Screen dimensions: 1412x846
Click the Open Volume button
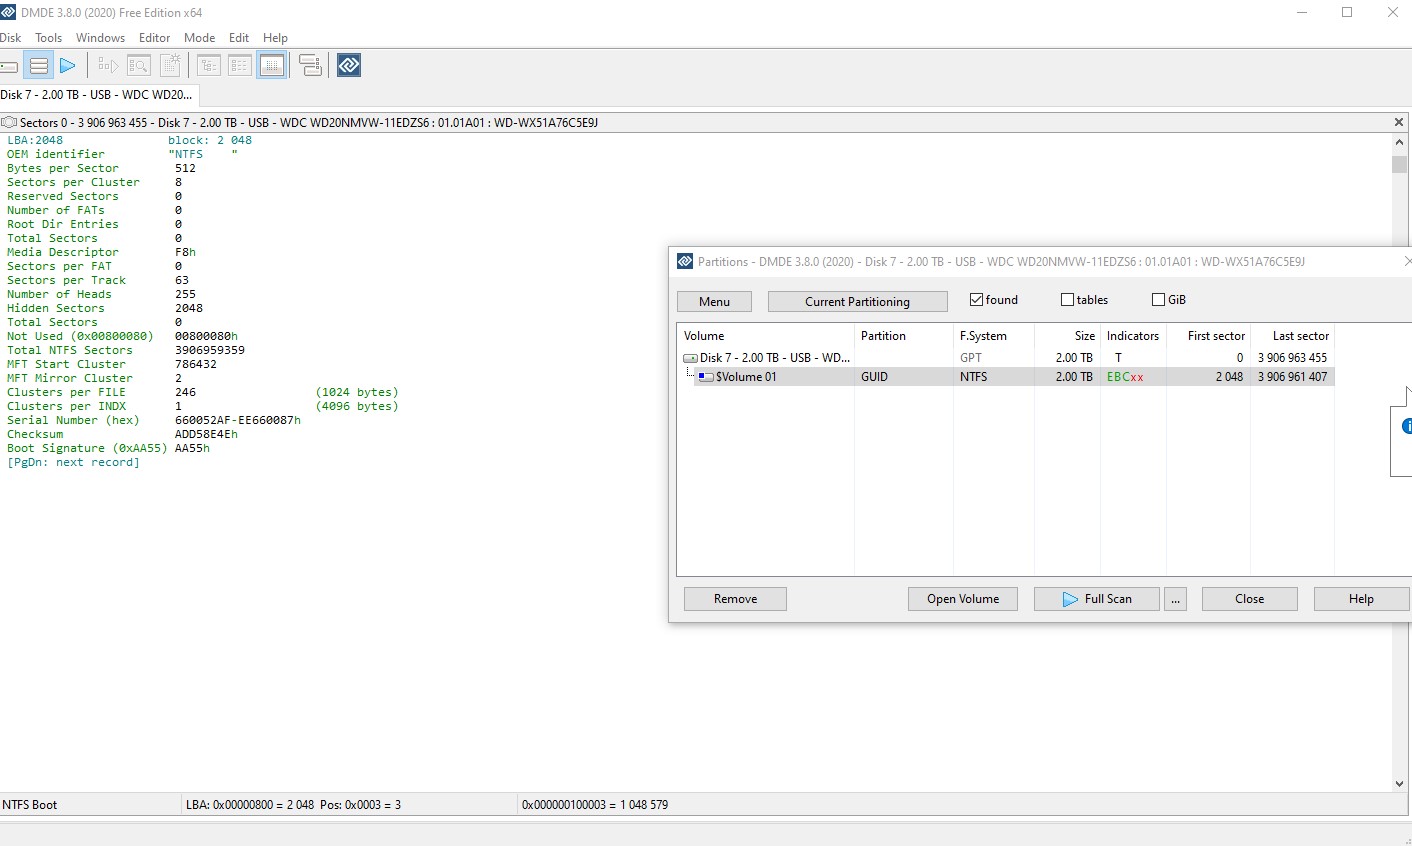point(963,599)
